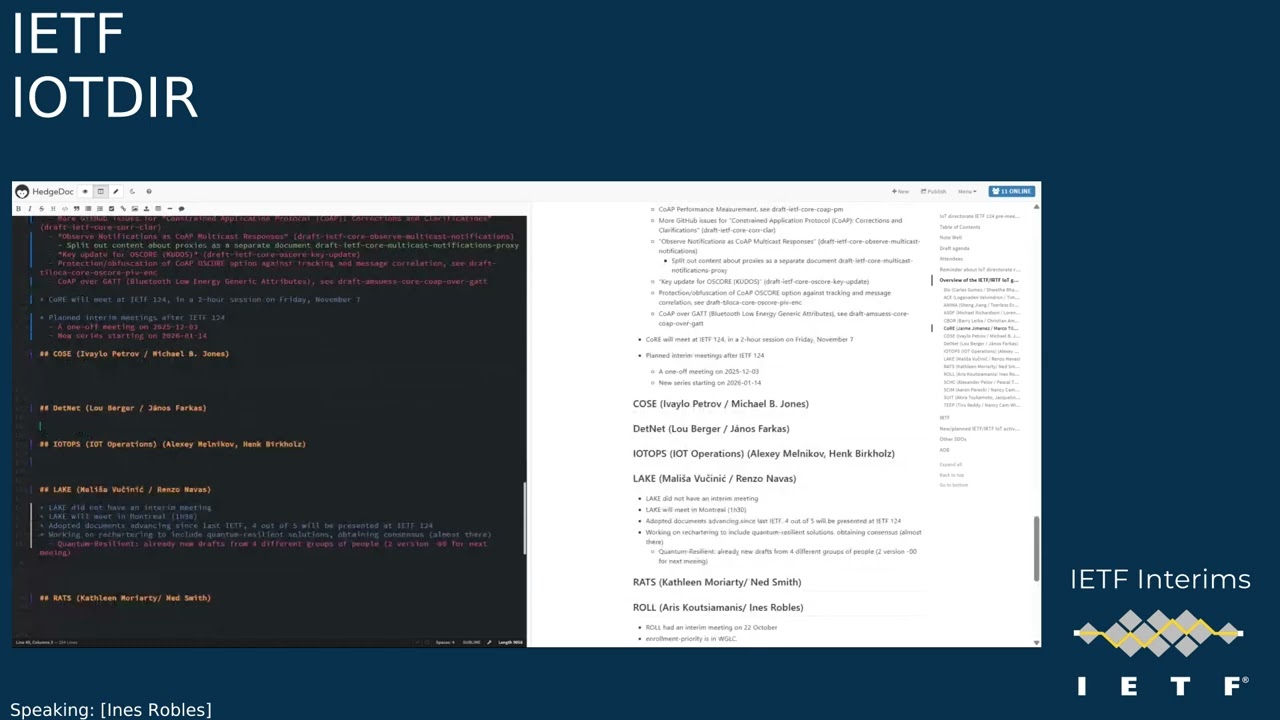
Task: Place cursor on '## DetNet' editor line
Action: pos(123,408)
